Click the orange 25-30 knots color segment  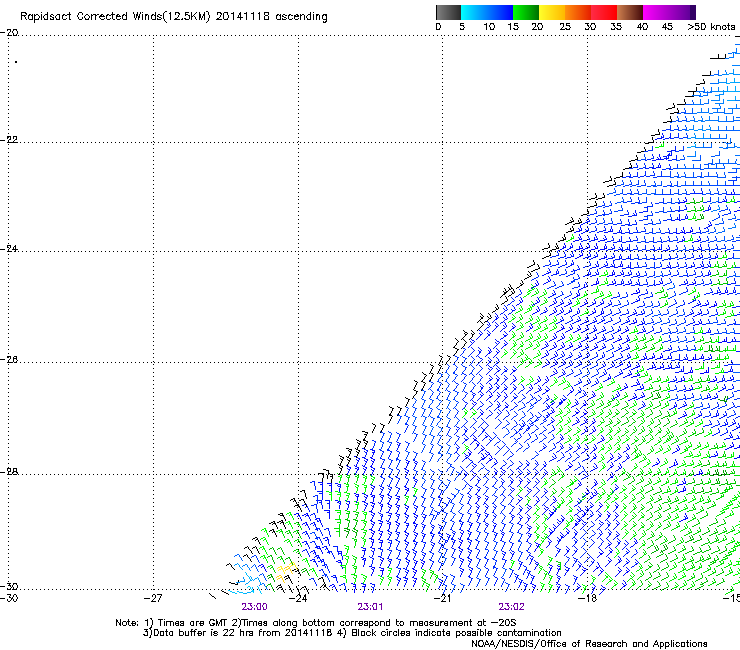click(x=578, y=12)
